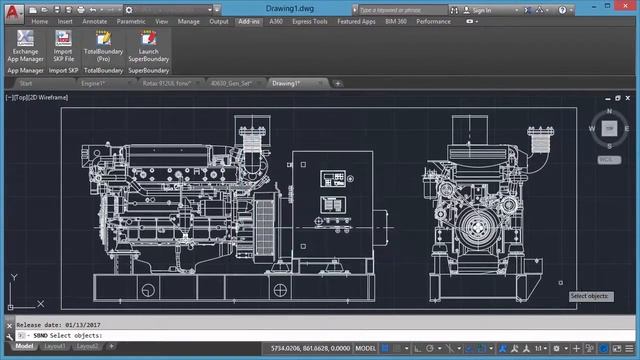Click the command line input field

click(324, 336)
